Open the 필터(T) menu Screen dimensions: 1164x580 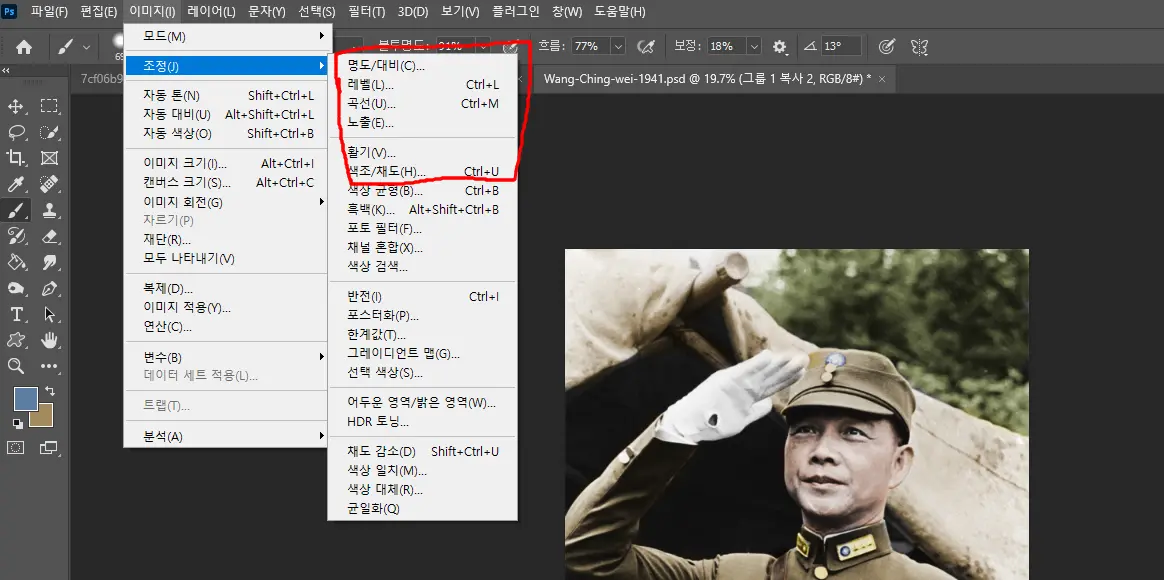367,12
